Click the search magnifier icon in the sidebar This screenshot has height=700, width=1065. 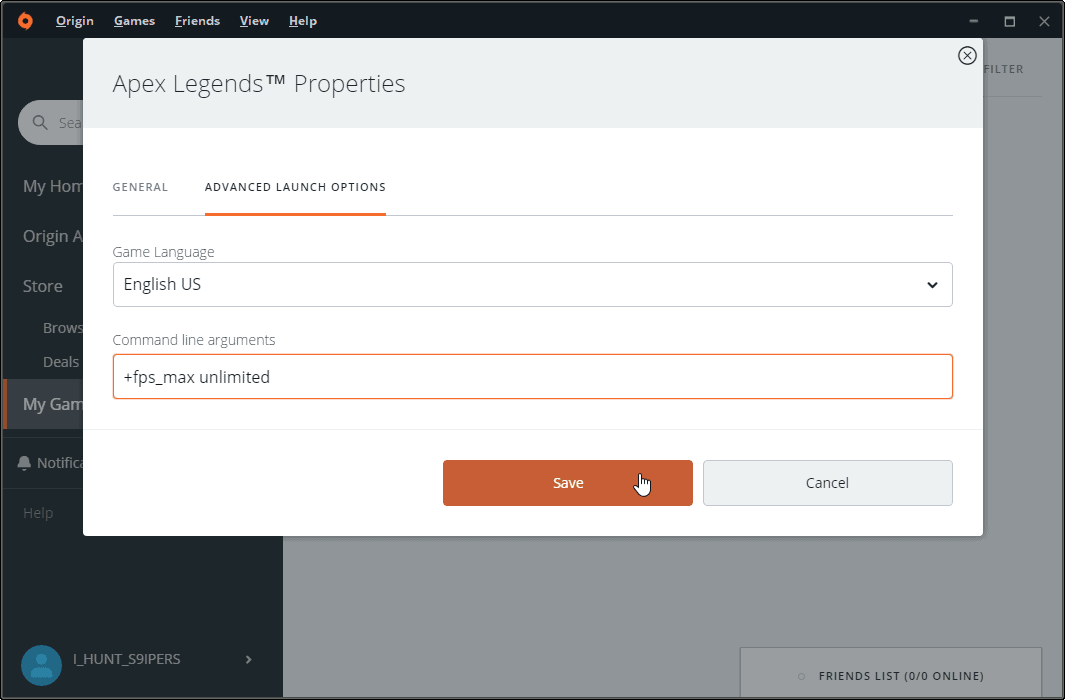click(40, 122)
